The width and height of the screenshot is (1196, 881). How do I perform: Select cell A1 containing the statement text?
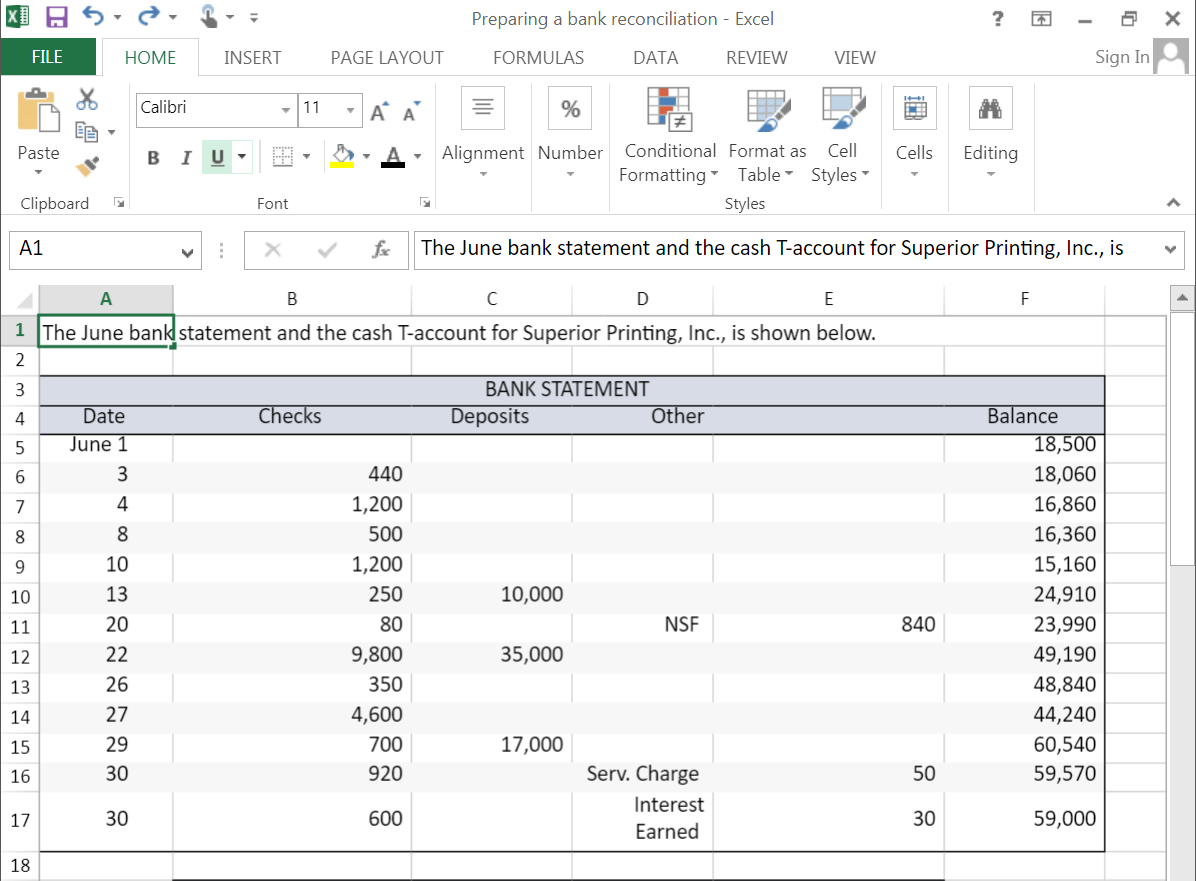pos(105,331)
